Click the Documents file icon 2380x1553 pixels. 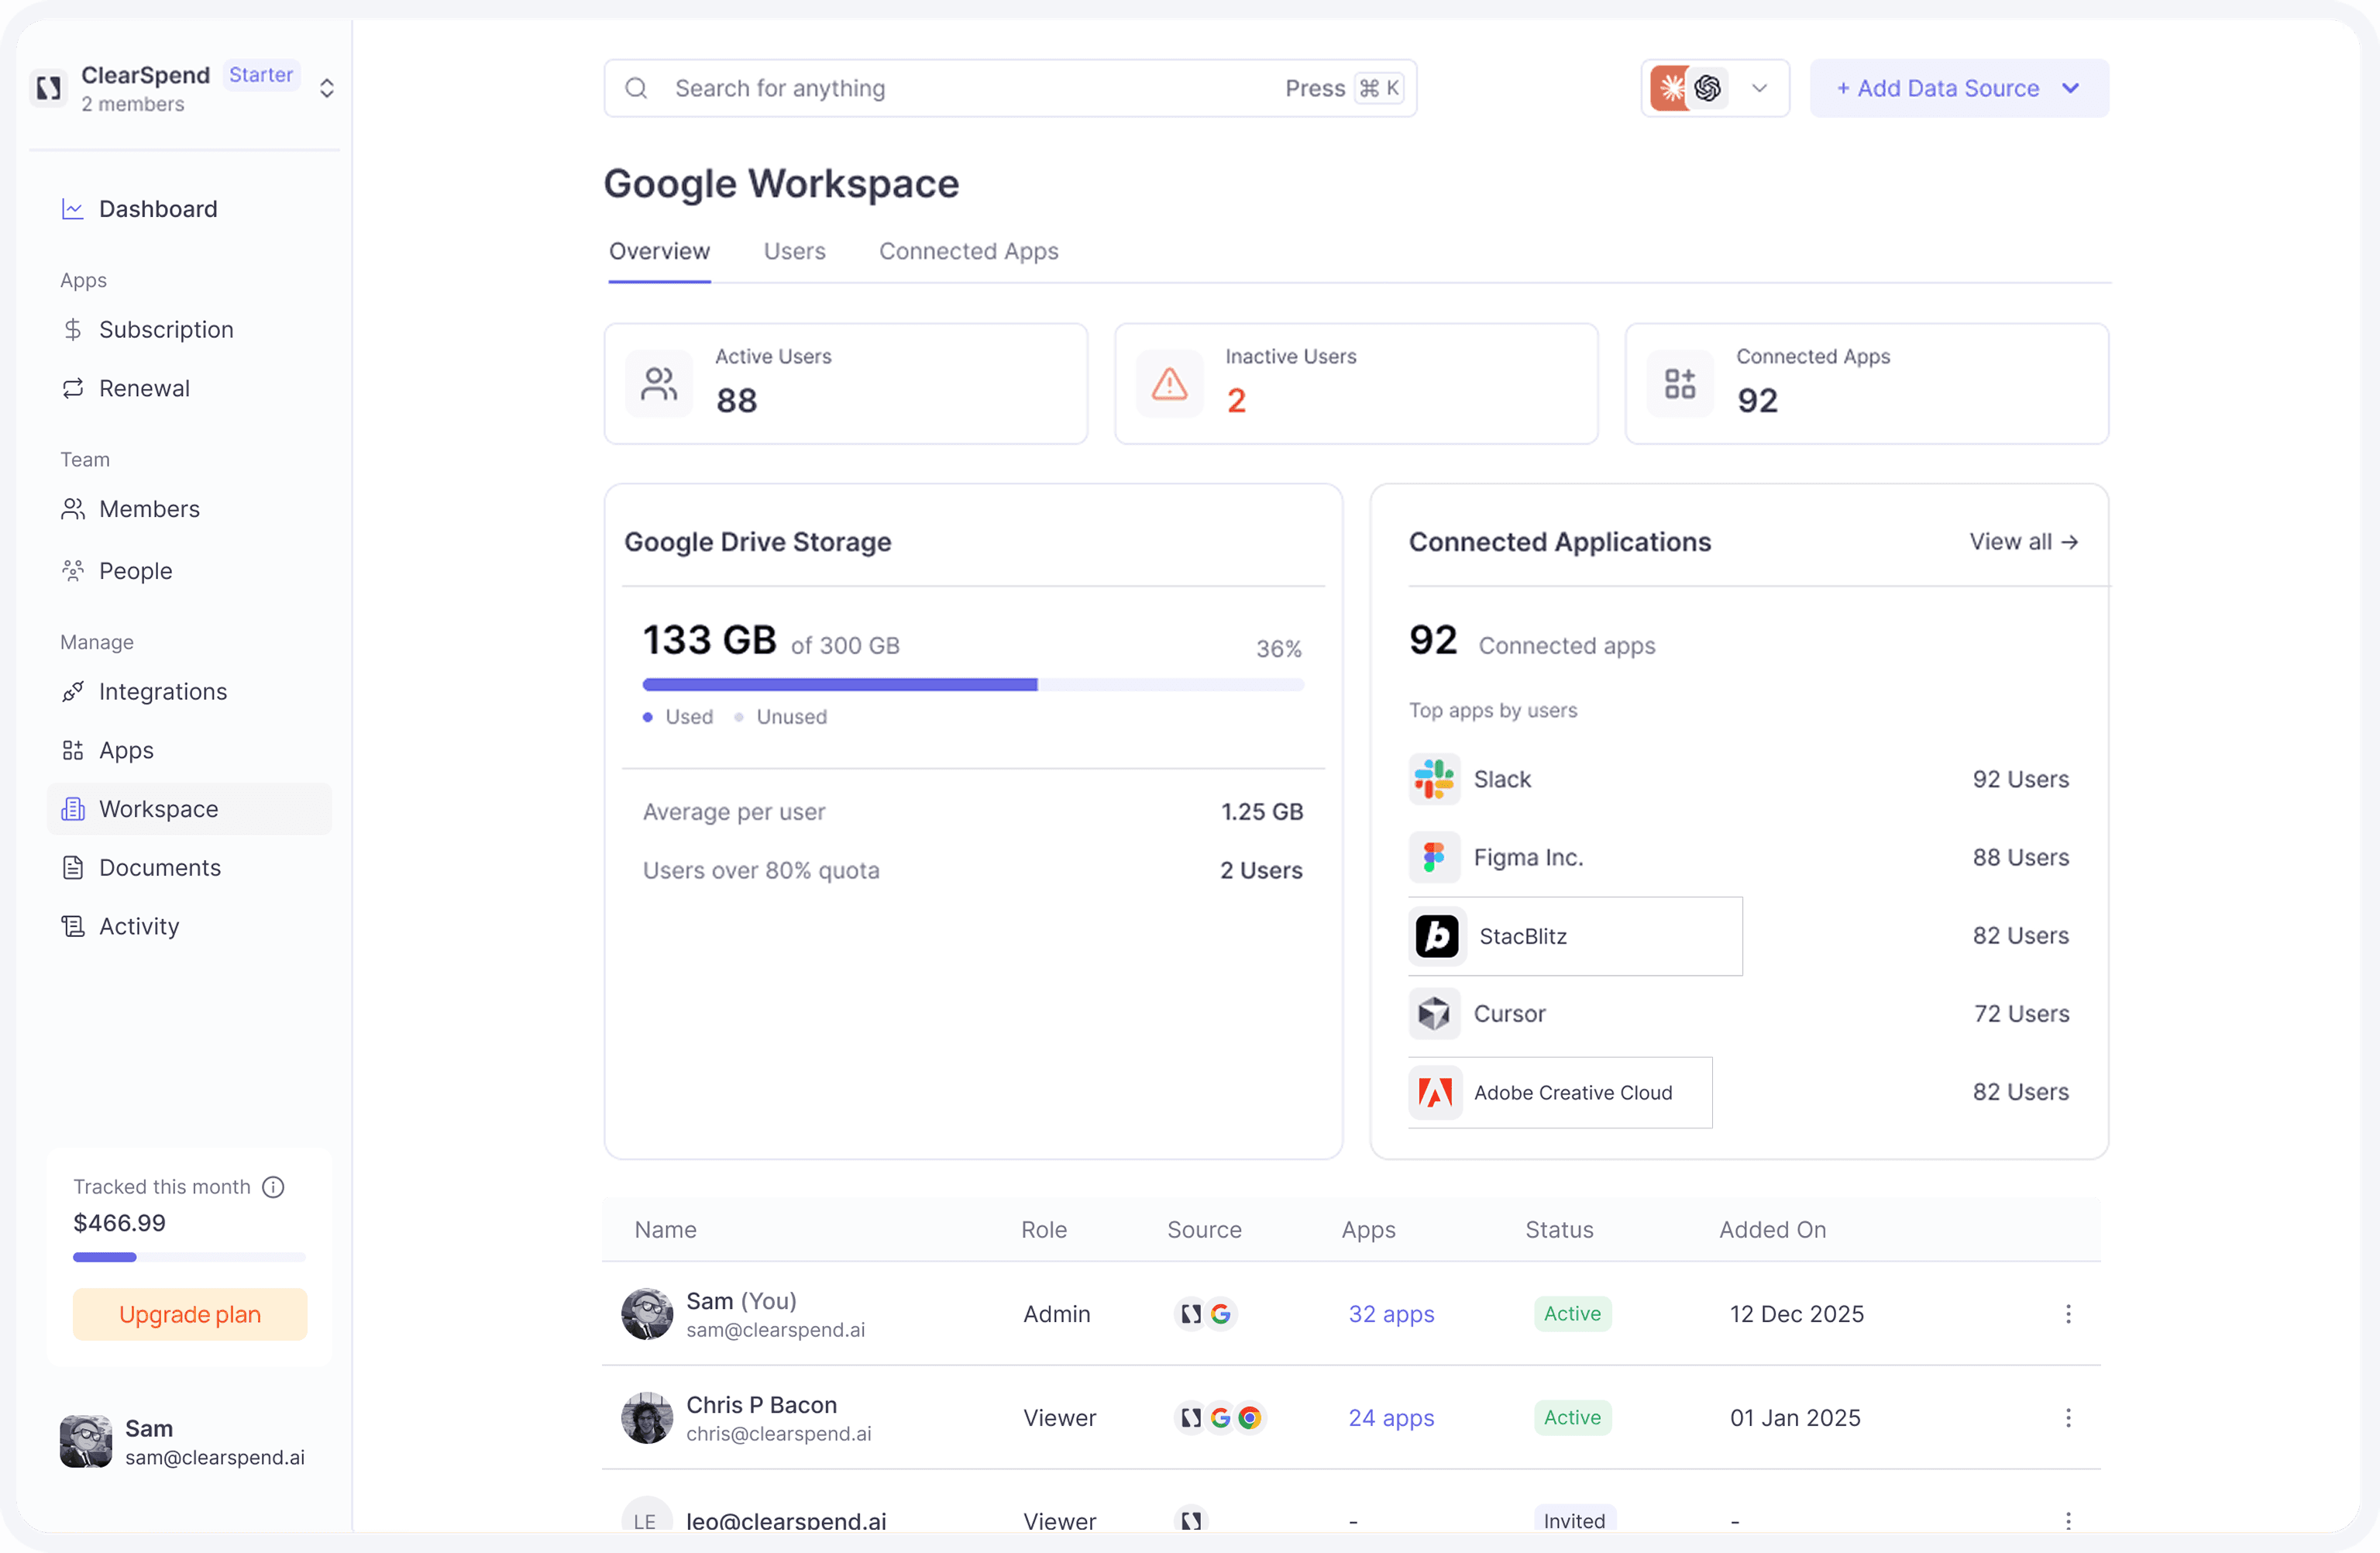[72, 868]
